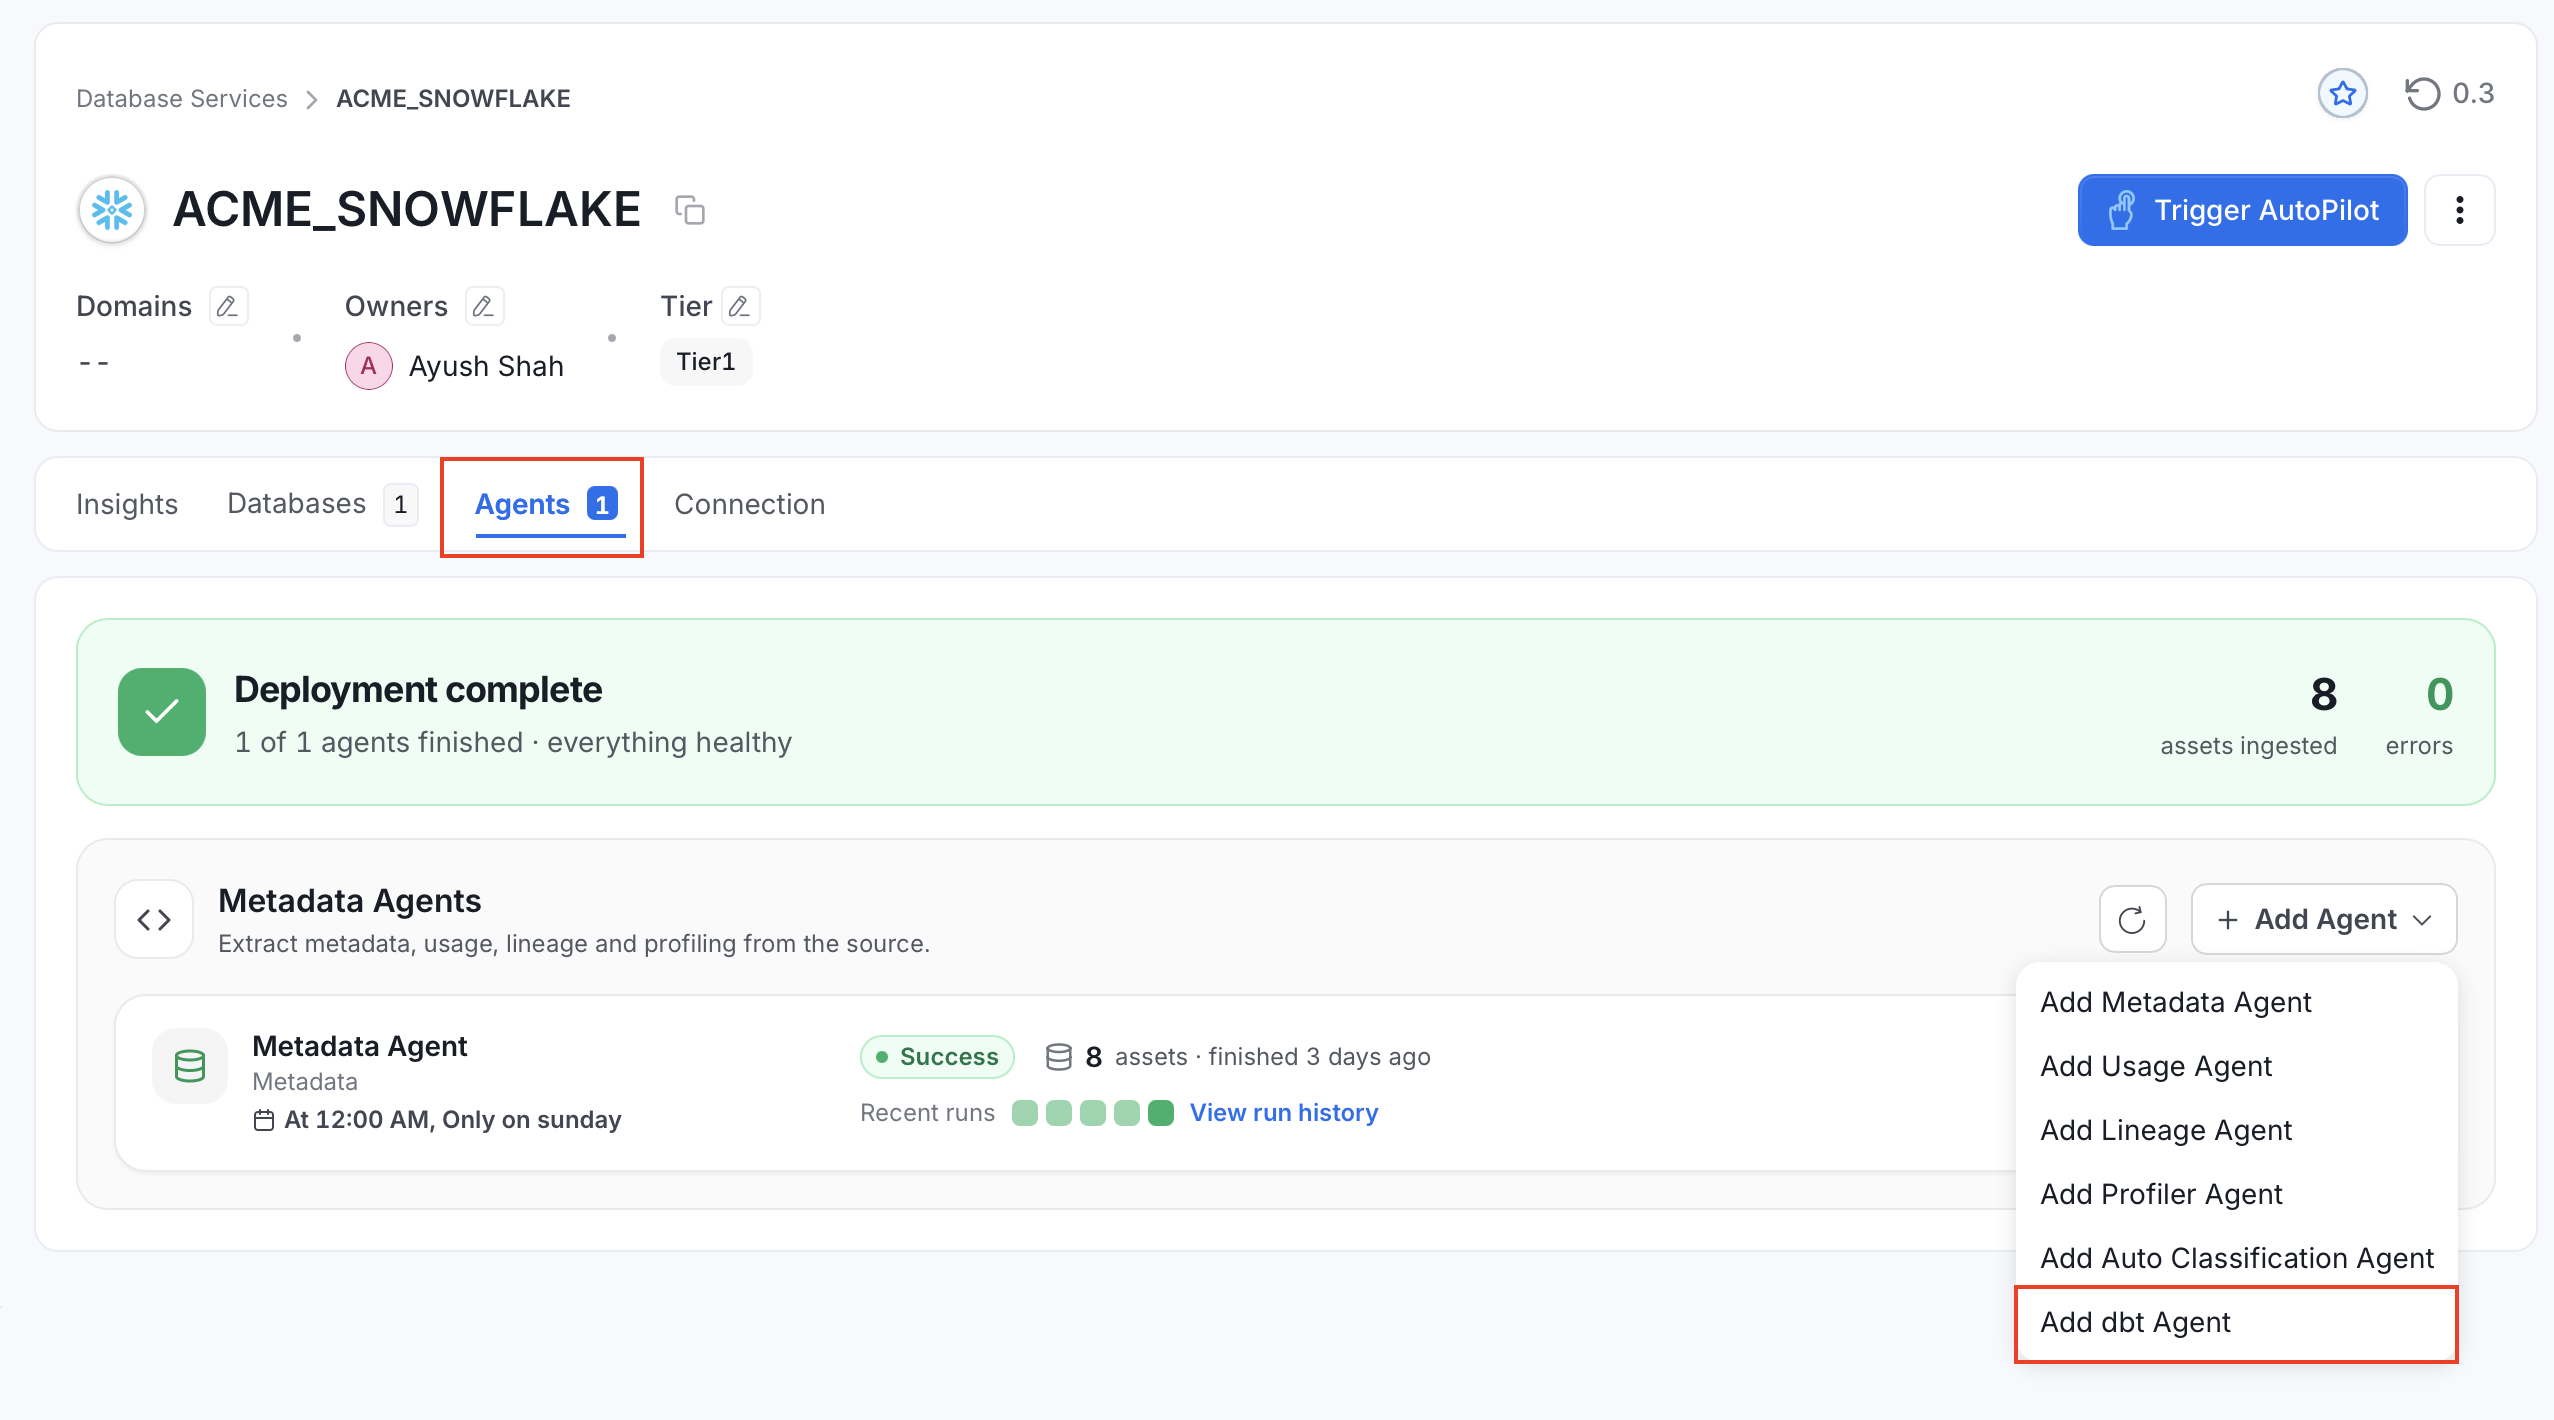Click the '0 errors' count
This screenshot has height=1420, width=2554.
tap(2420, 716)
